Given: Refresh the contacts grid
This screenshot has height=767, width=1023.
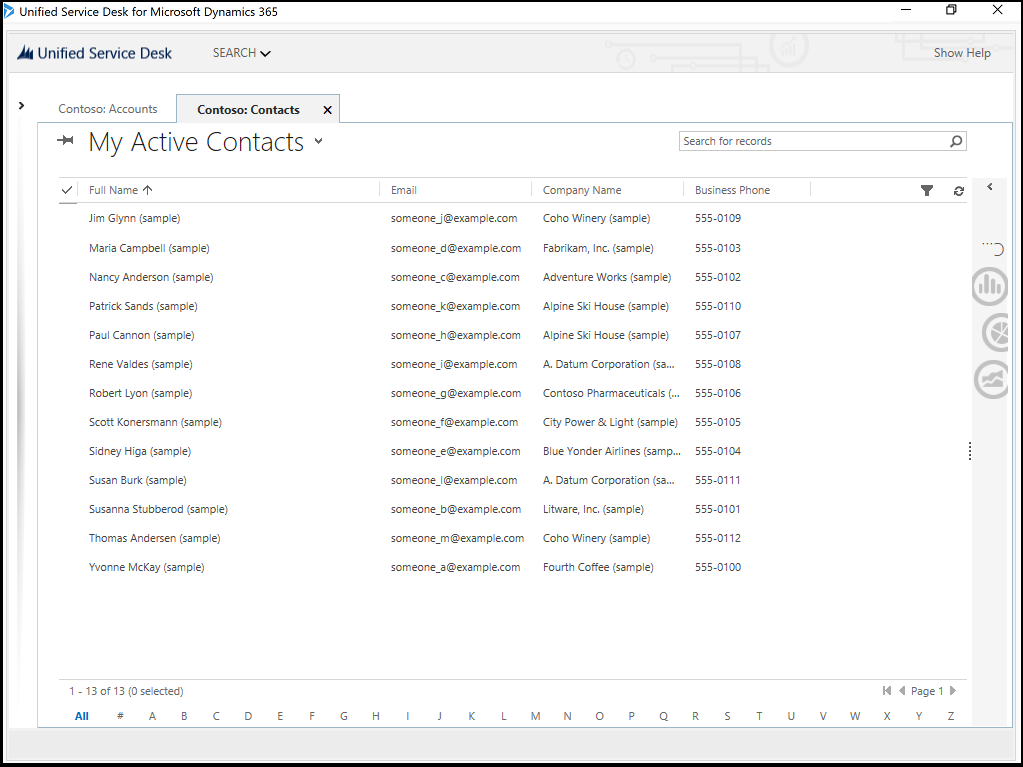Looking at the screenshot, I should point(958,190).
